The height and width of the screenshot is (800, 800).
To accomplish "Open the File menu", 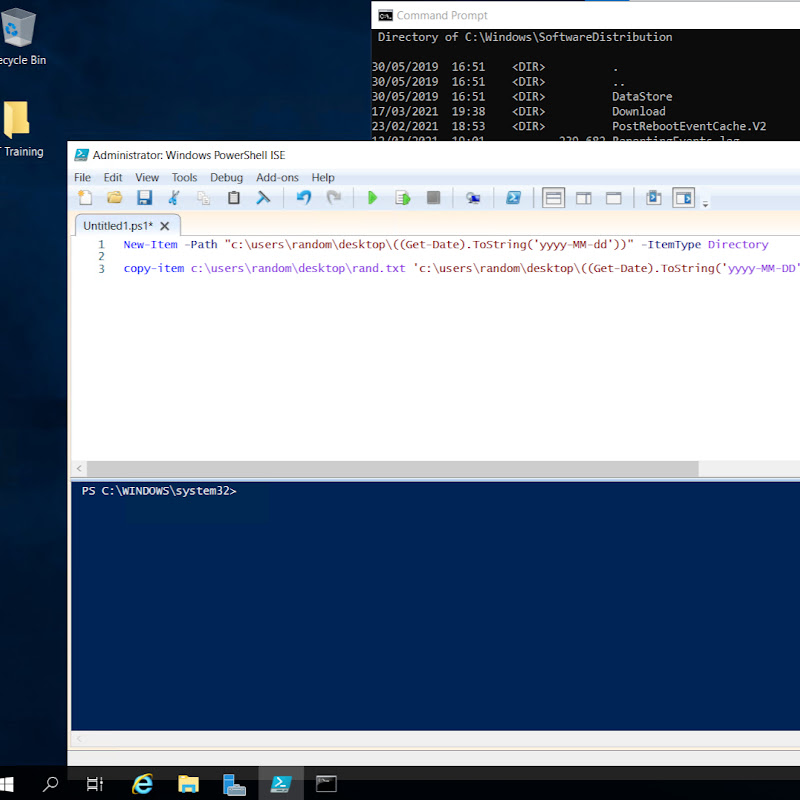I will point(82,178).
